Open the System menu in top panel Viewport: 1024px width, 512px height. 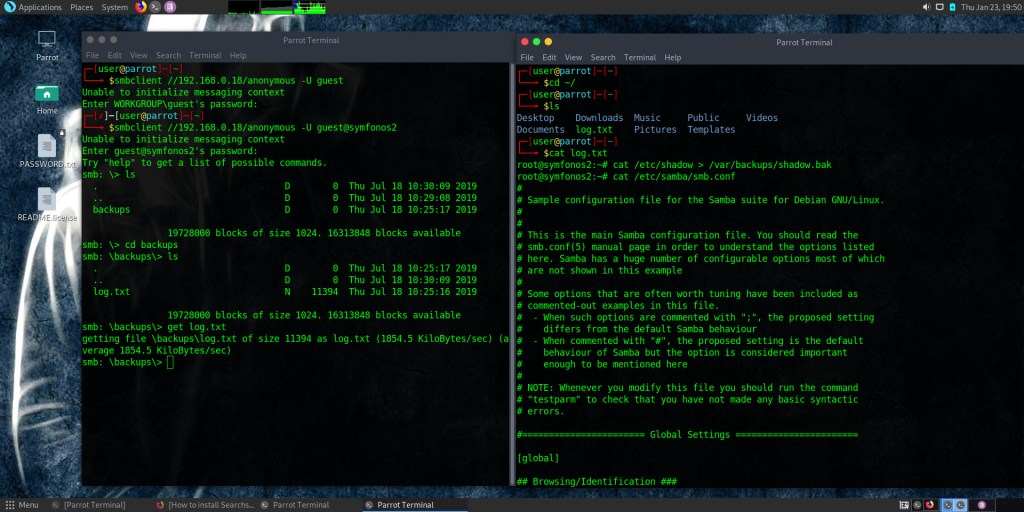coord(115,7)
